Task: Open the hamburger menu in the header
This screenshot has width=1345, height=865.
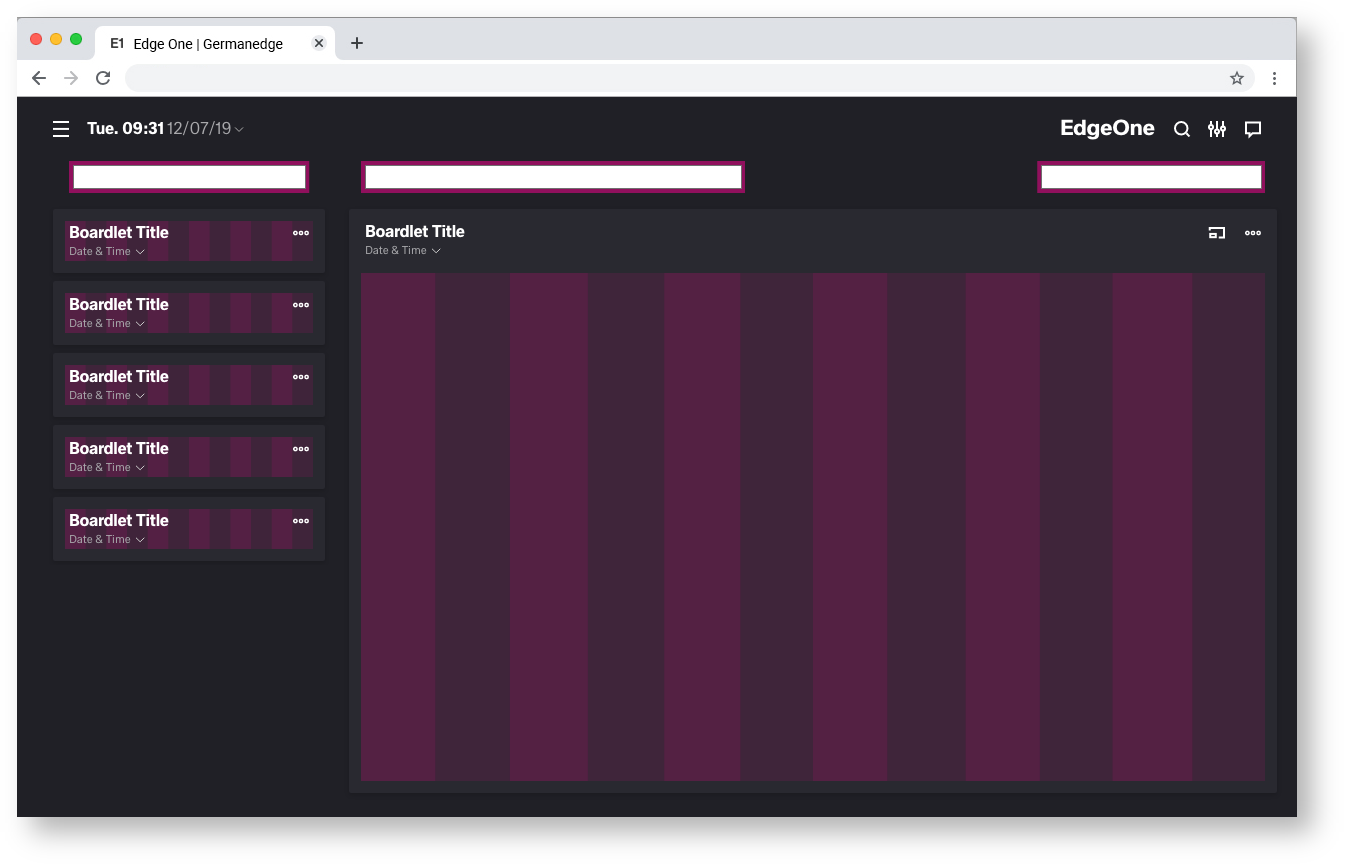Action: pyautogui.click(x=61, y=129)
